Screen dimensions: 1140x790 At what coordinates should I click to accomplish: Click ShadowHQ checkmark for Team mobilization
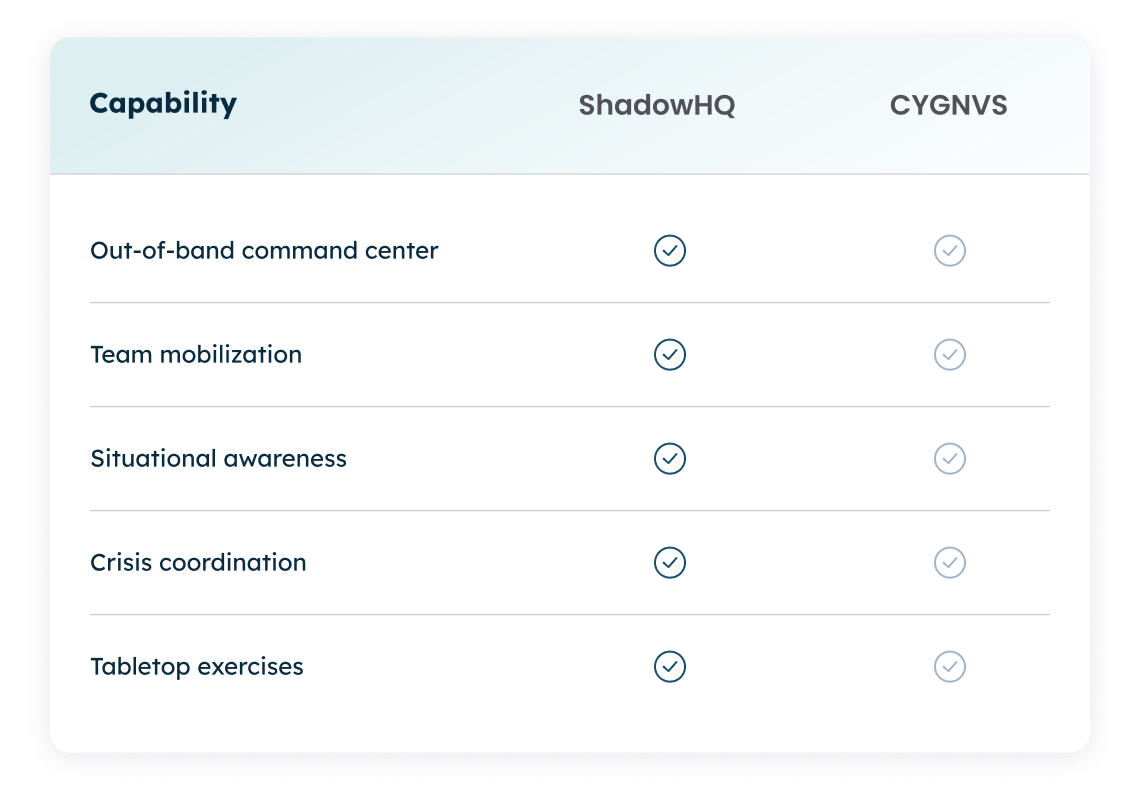click(x=670, y=355)
